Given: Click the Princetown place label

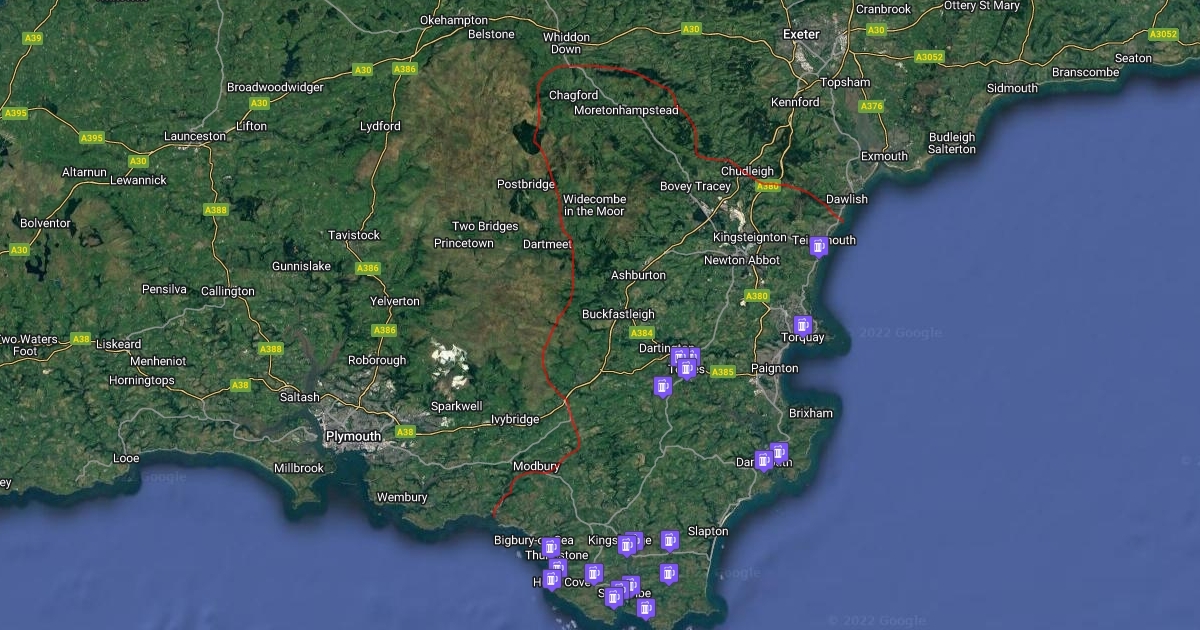Looking at the screenshot, I should 464,243.
